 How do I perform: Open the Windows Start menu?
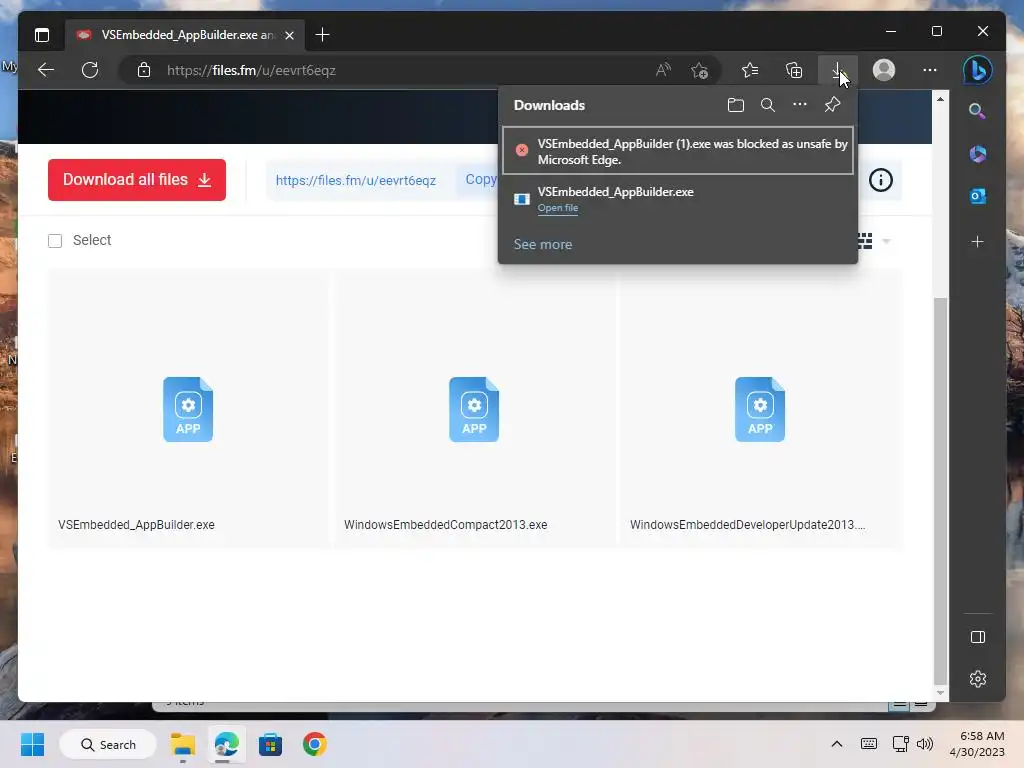click(x=32, y=744)
